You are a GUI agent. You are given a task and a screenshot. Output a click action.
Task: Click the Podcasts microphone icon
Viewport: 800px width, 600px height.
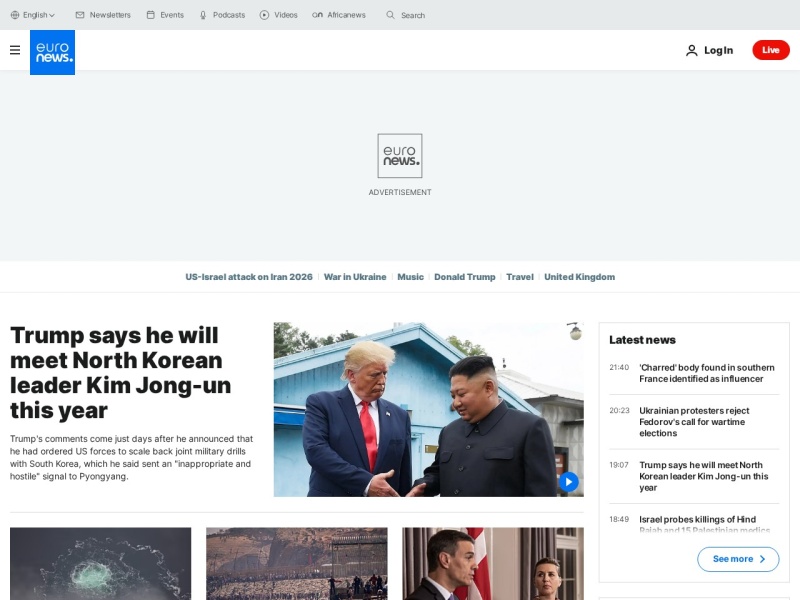tap(203, 15)
